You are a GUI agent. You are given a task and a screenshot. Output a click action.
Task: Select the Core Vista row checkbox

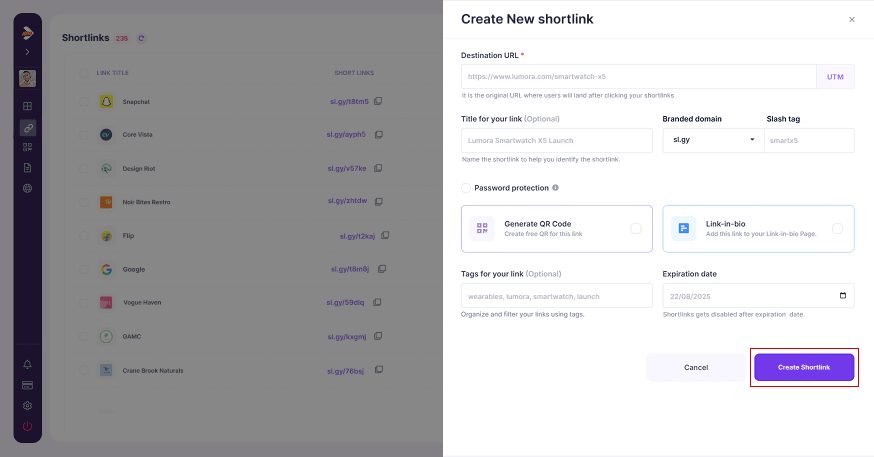[x=84, y=135]
